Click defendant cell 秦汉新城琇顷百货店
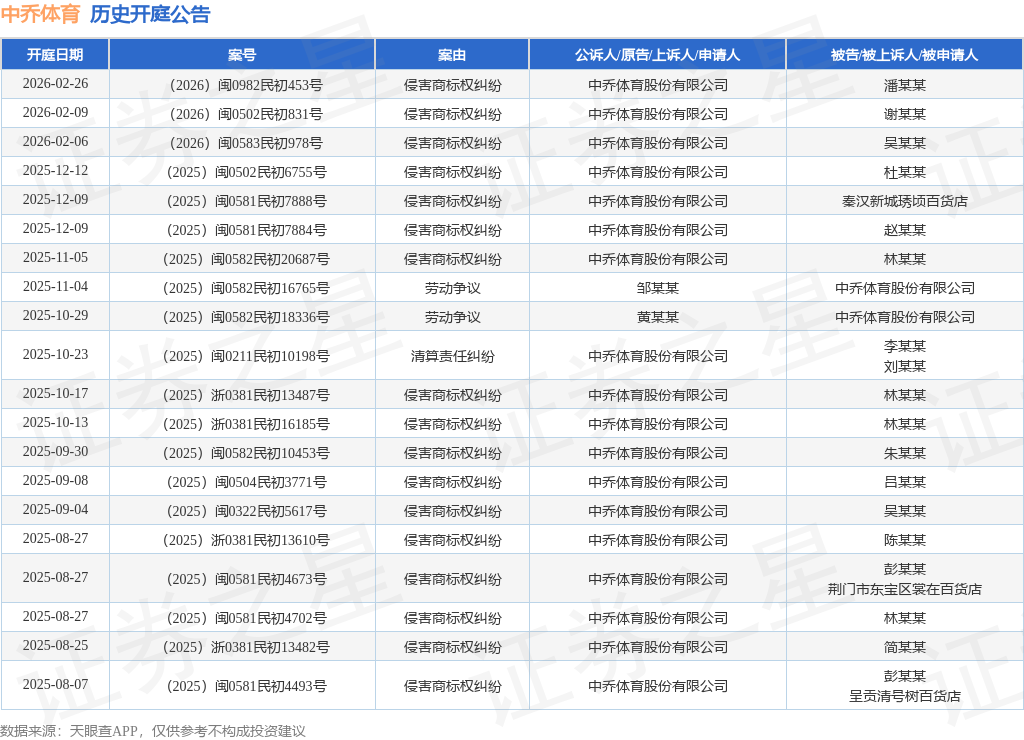Image resolution: width=1024 pixels, height=740 pixels. [x=904, y=201]
